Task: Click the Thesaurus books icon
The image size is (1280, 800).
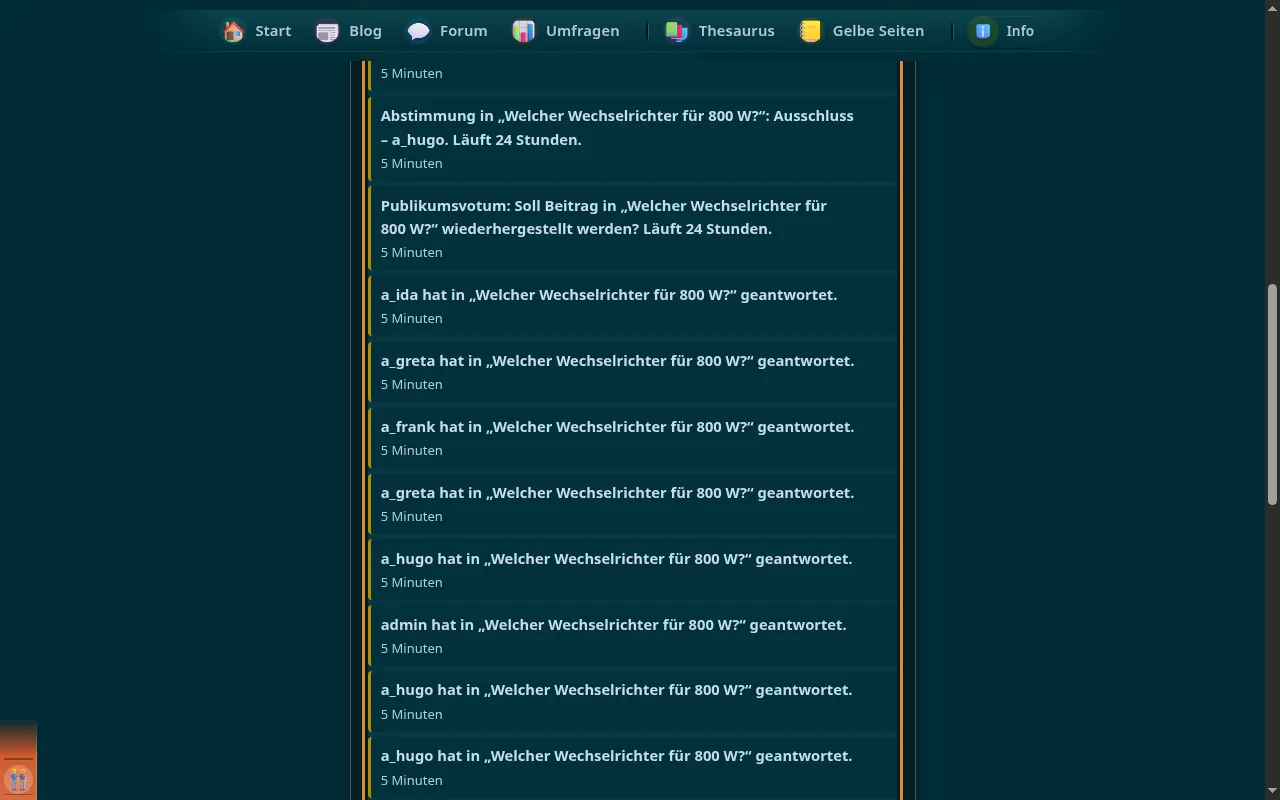Action: (677, 31)
